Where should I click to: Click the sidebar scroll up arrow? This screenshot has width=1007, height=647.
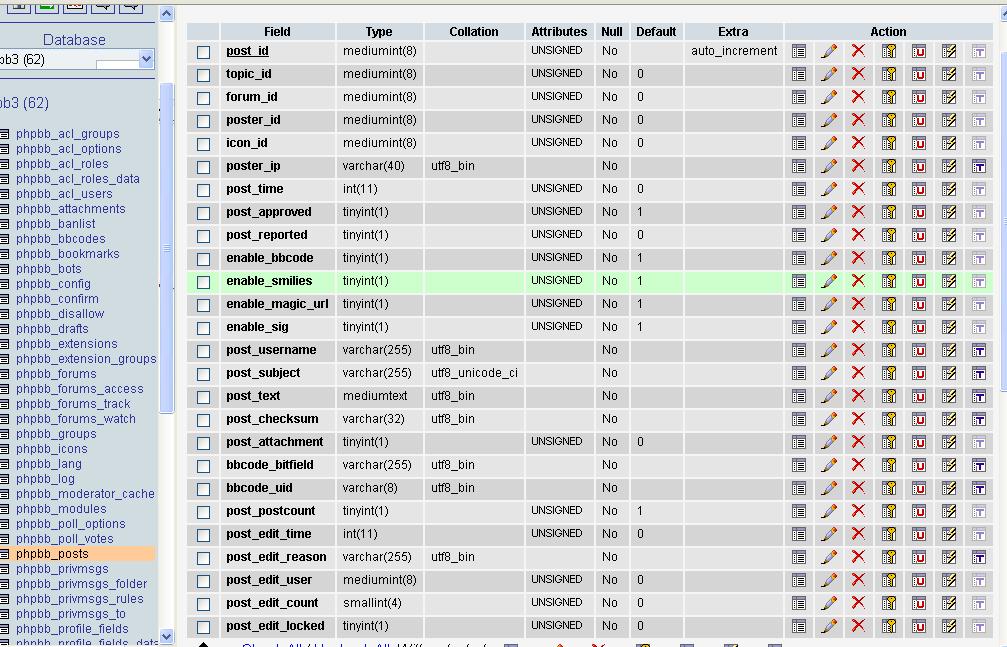167,15
